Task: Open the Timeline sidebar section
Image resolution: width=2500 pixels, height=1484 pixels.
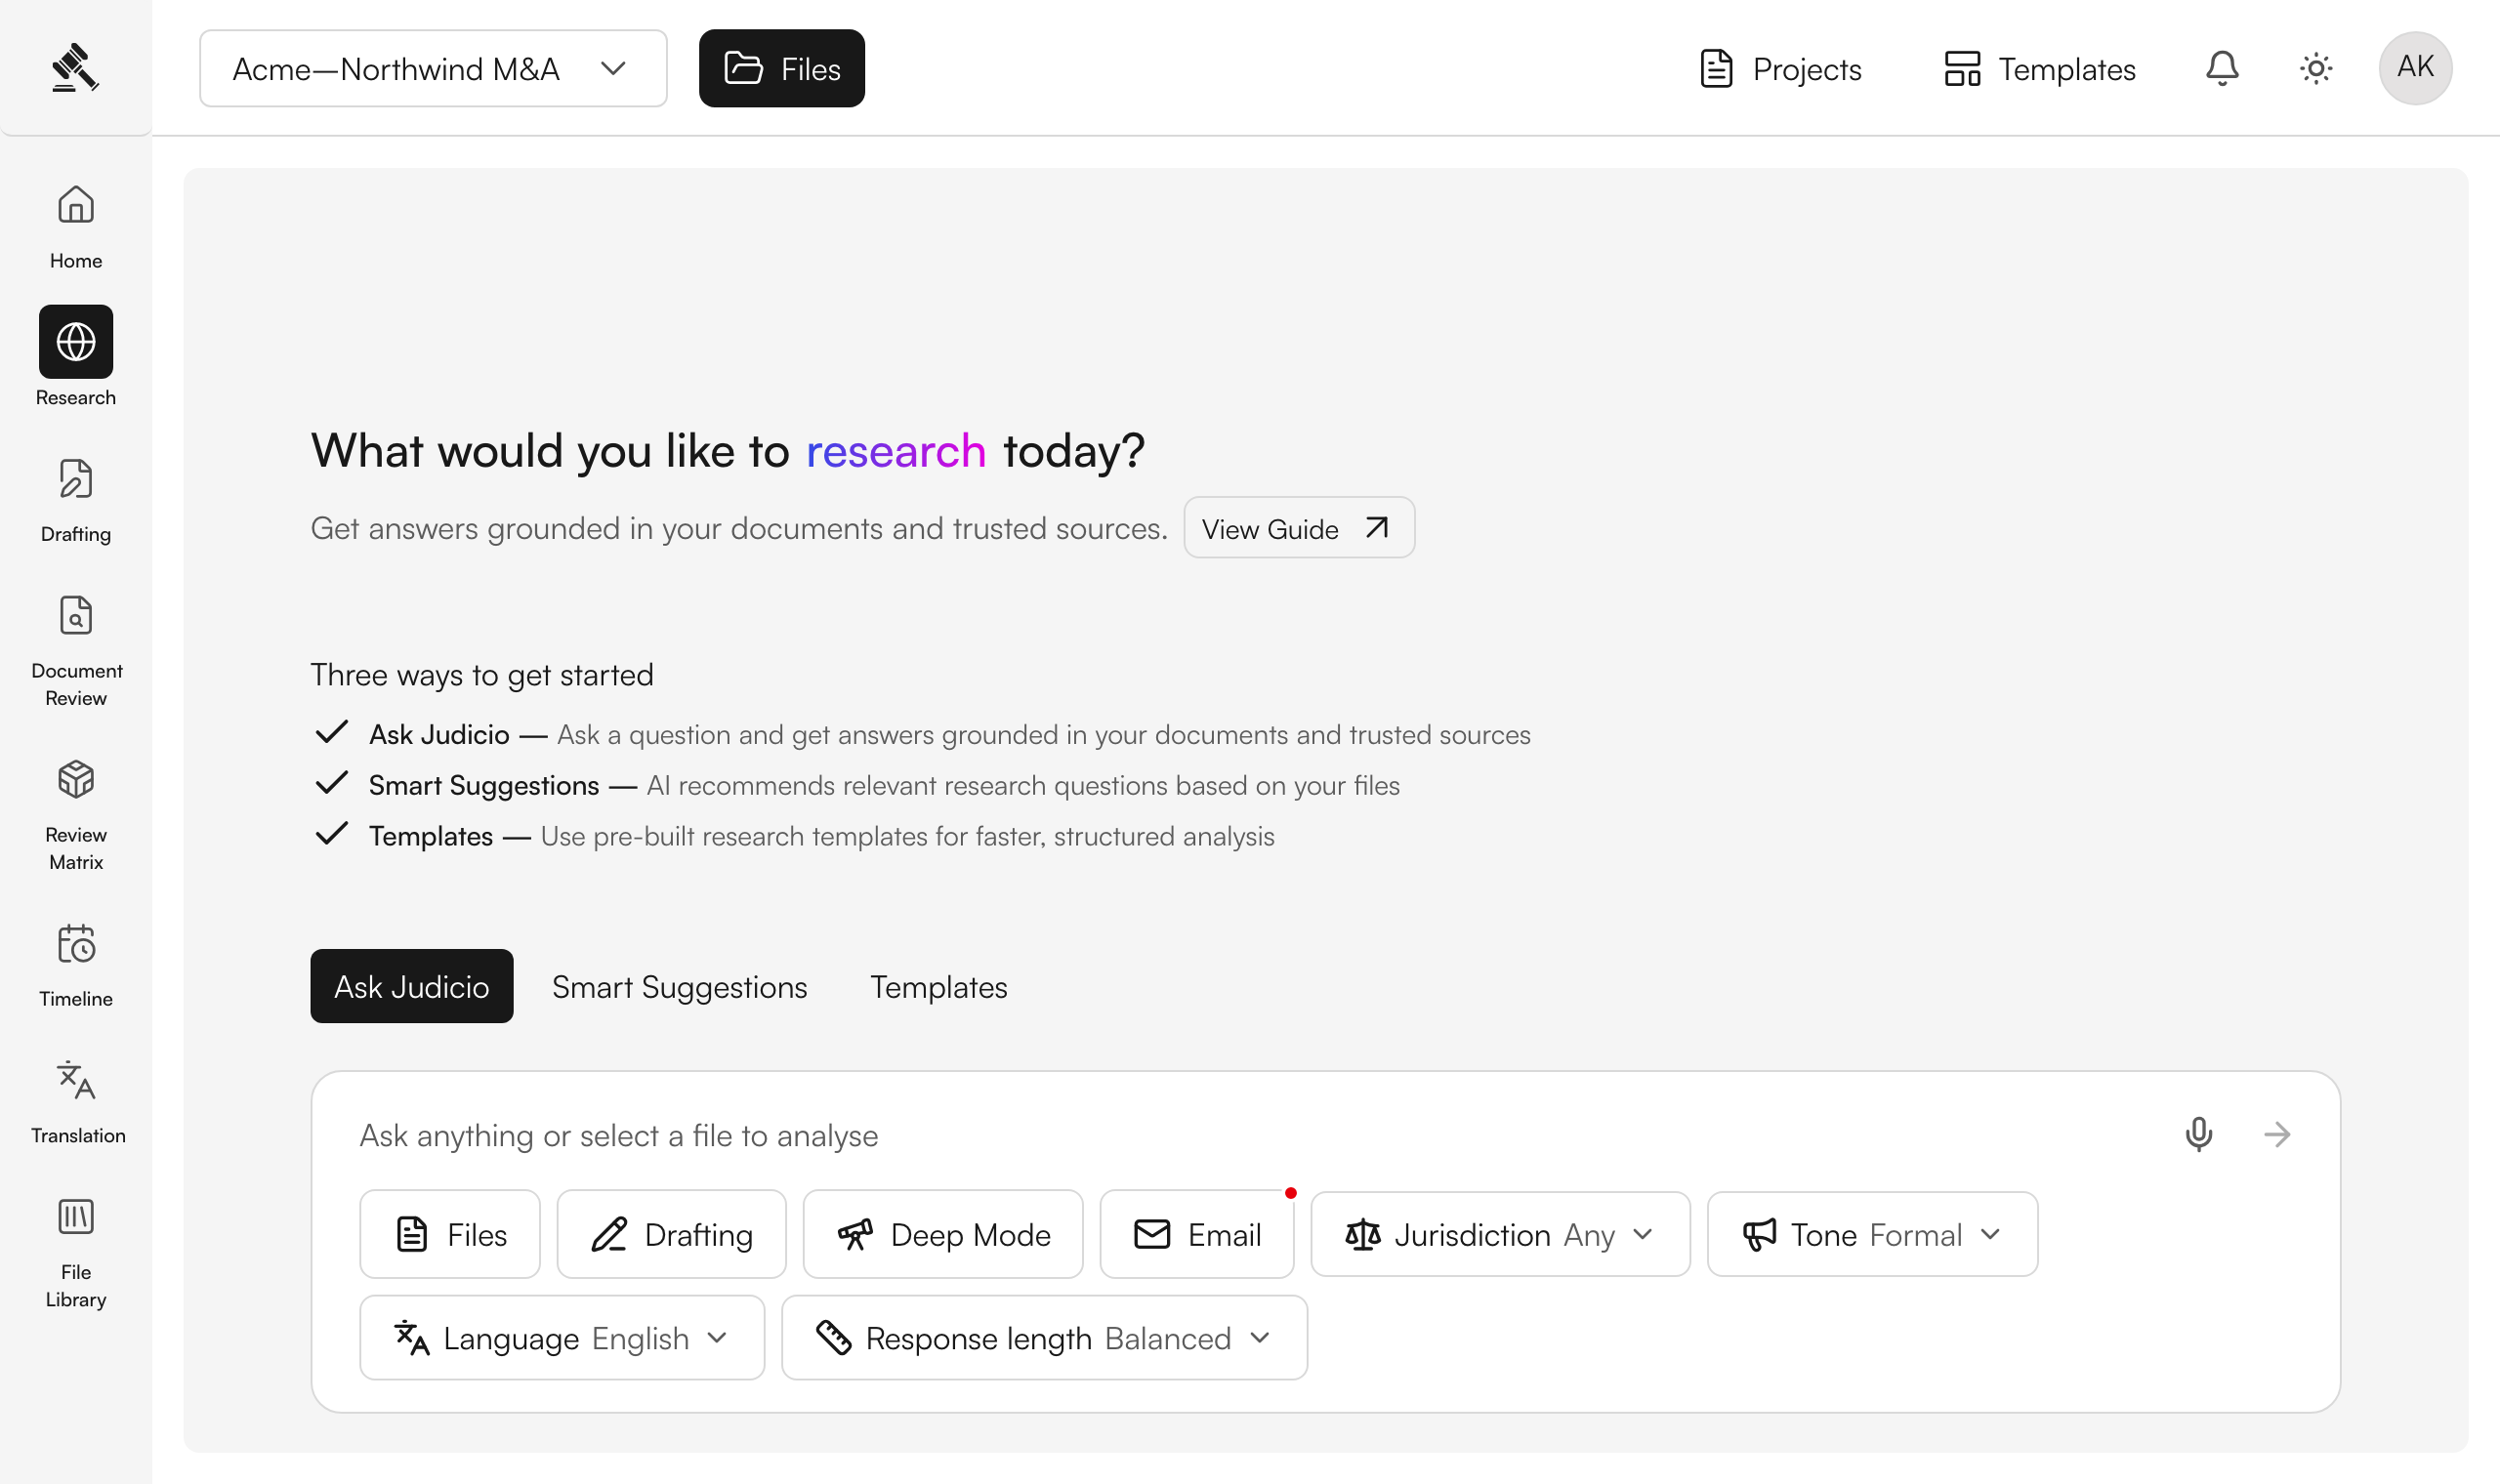Action: [76, 966]
